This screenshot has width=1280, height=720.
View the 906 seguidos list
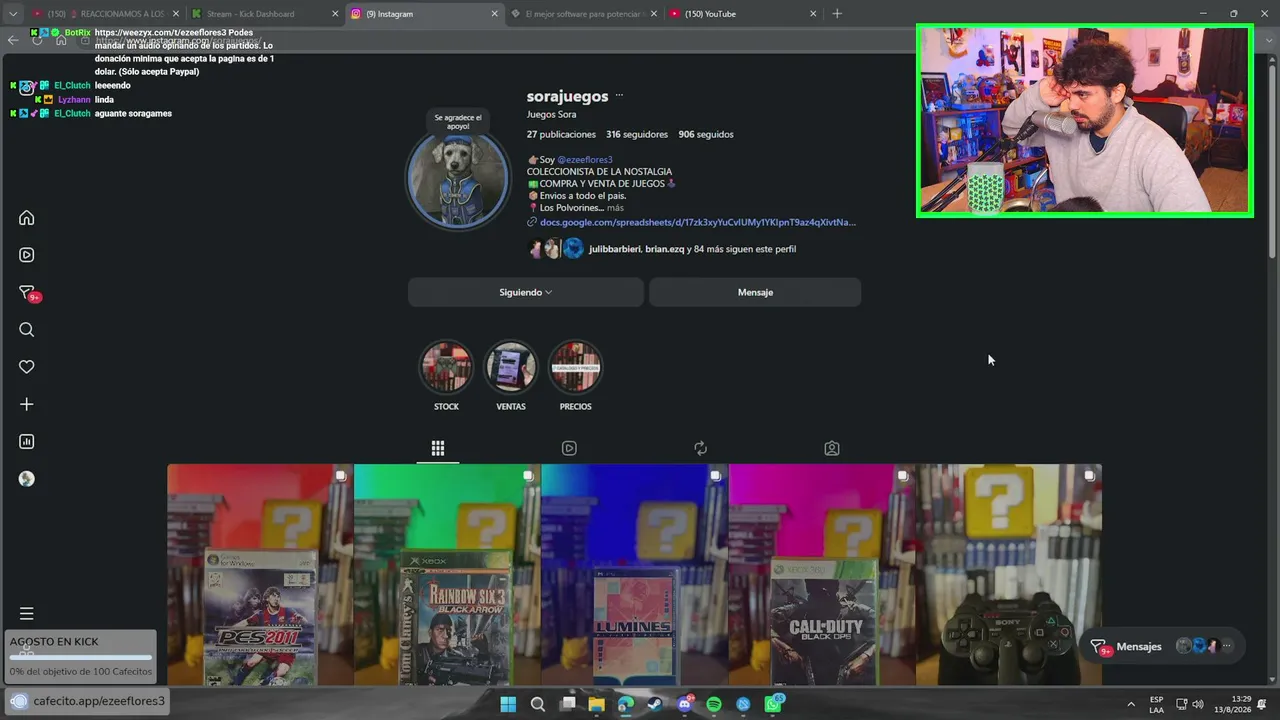[x=706, y=134]
